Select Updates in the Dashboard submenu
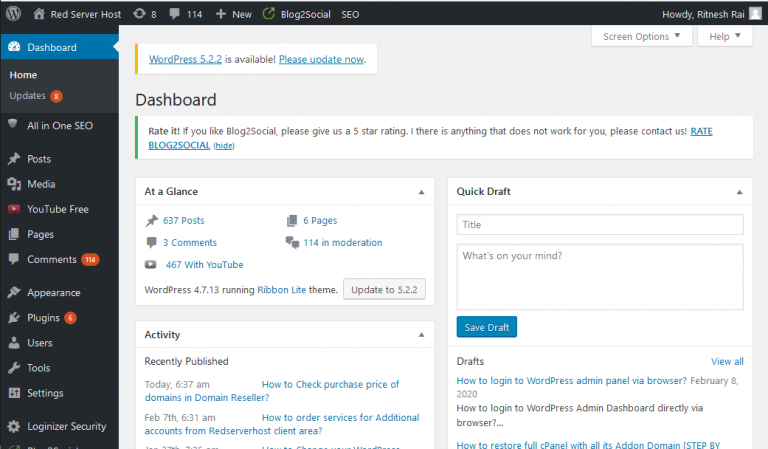768x449 pixels. click(27, 96)
